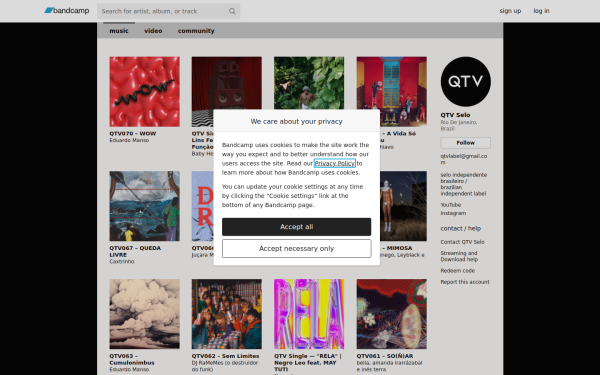Click the QTV070 – WOW title text
This screenshot has height=375, width=600.
(x=133, y=134)
